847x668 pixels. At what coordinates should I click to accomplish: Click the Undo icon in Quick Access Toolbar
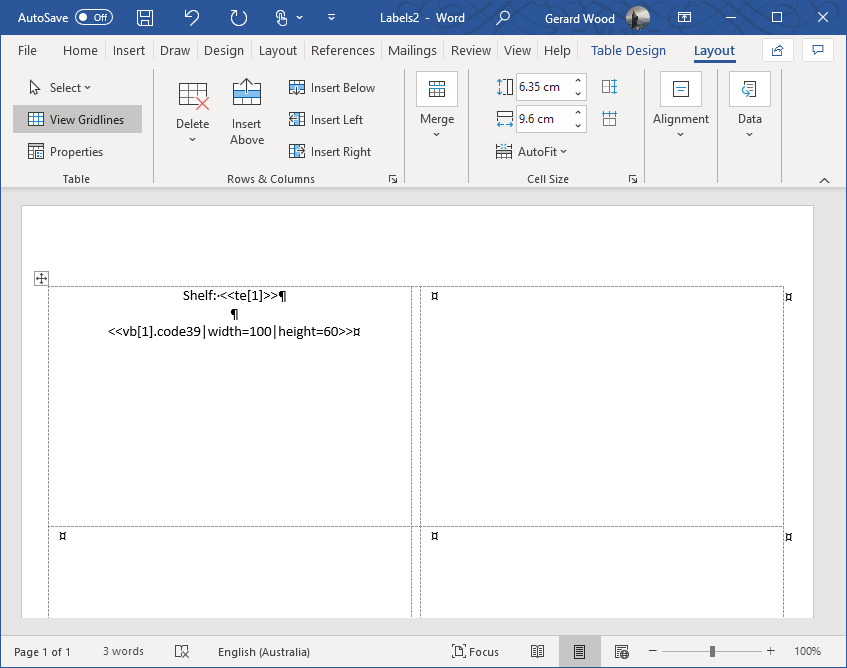click(x=190, y=17)
